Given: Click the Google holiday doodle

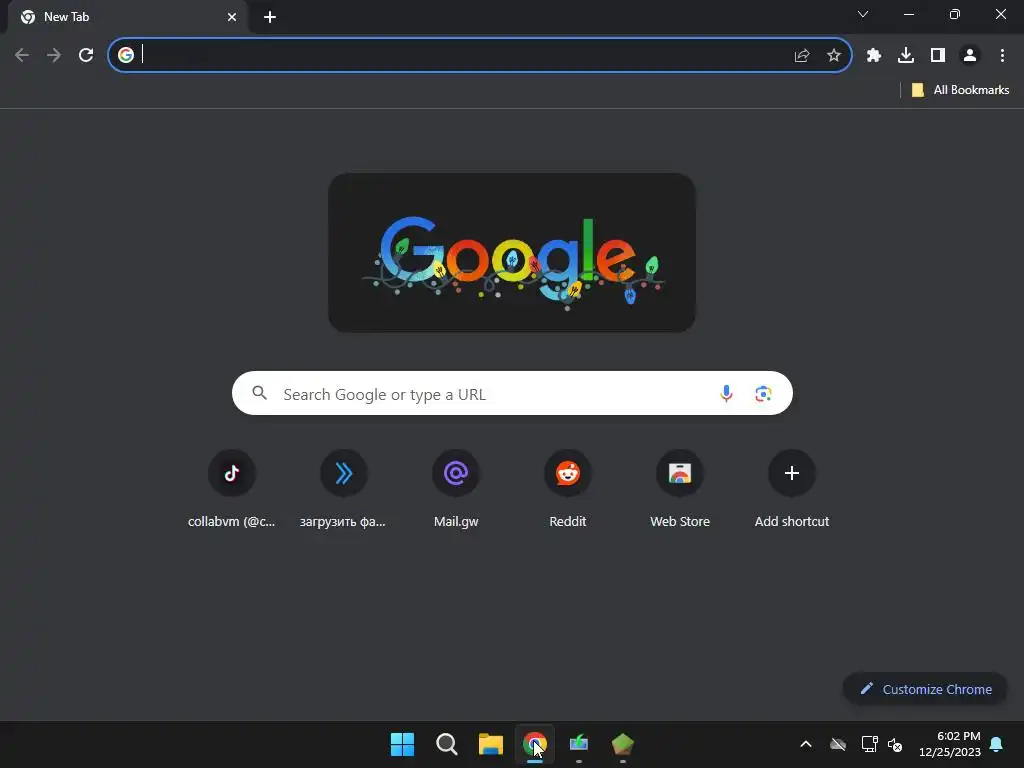Looking at the screenshot, I should [x=511, y=253].
